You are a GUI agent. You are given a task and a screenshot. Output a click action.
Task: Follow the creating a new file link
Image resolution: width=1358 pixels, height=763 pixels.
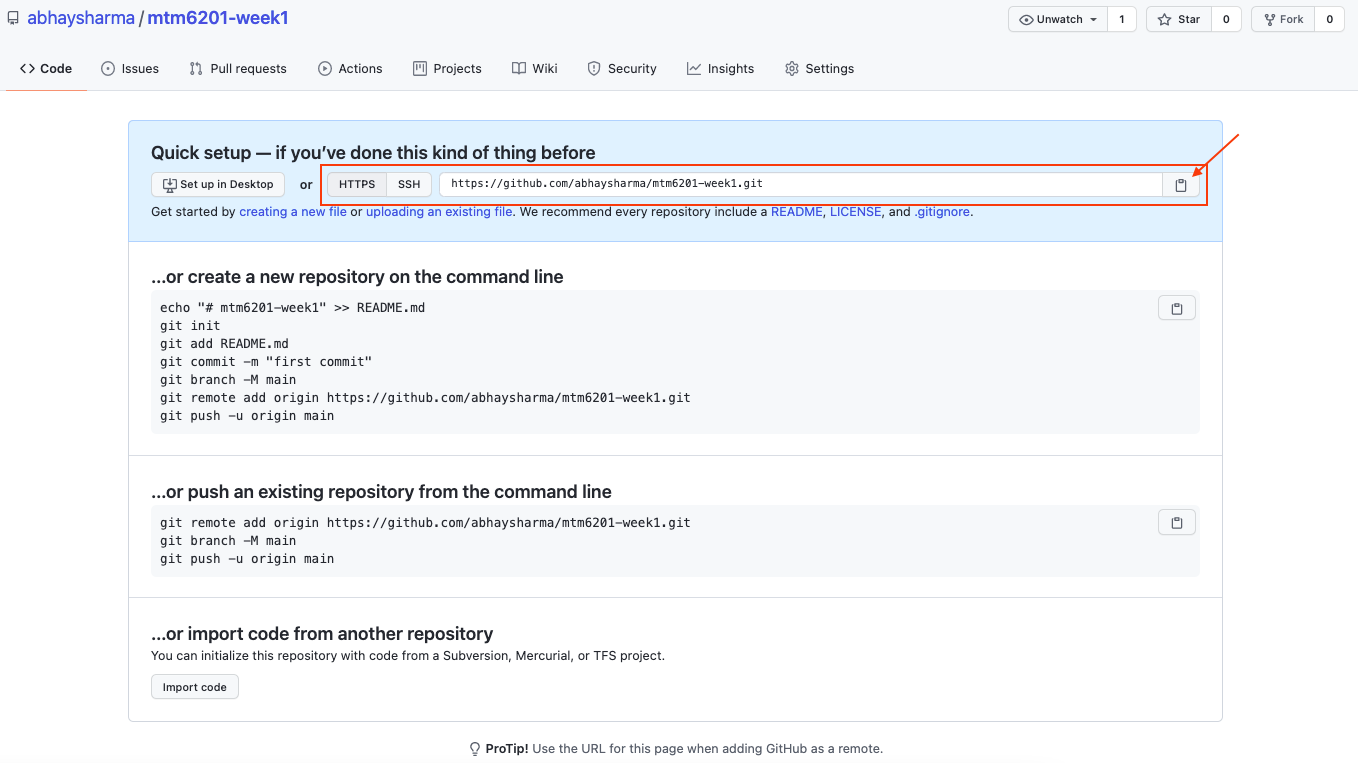point(293,212)
